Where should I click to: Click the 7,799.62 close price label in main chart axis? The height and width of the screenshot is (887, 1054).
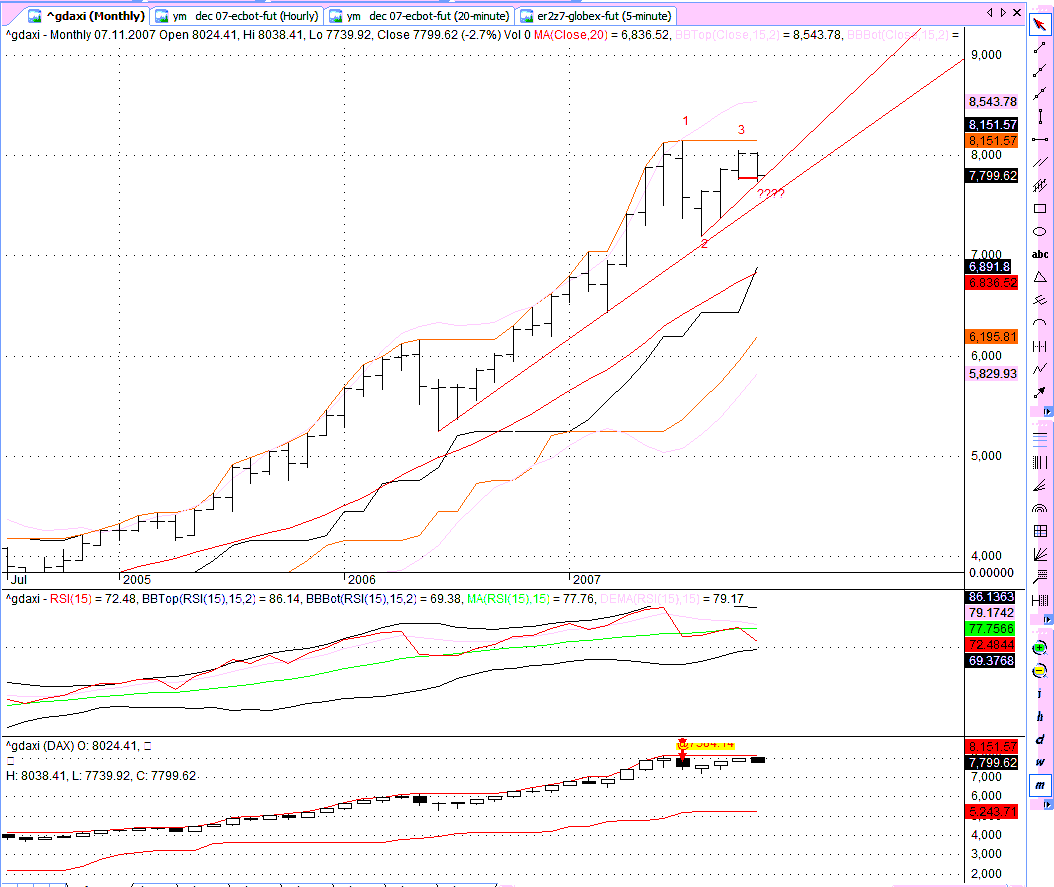(x=992, y=175)
